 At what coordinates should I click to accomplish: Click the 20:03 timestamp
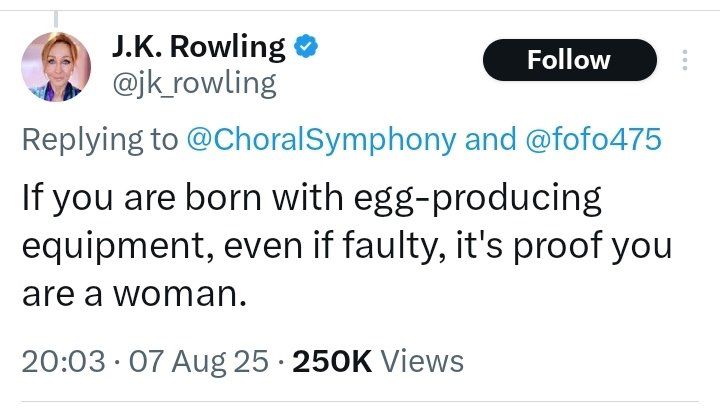pyautogui.click(x=62, y=360)
